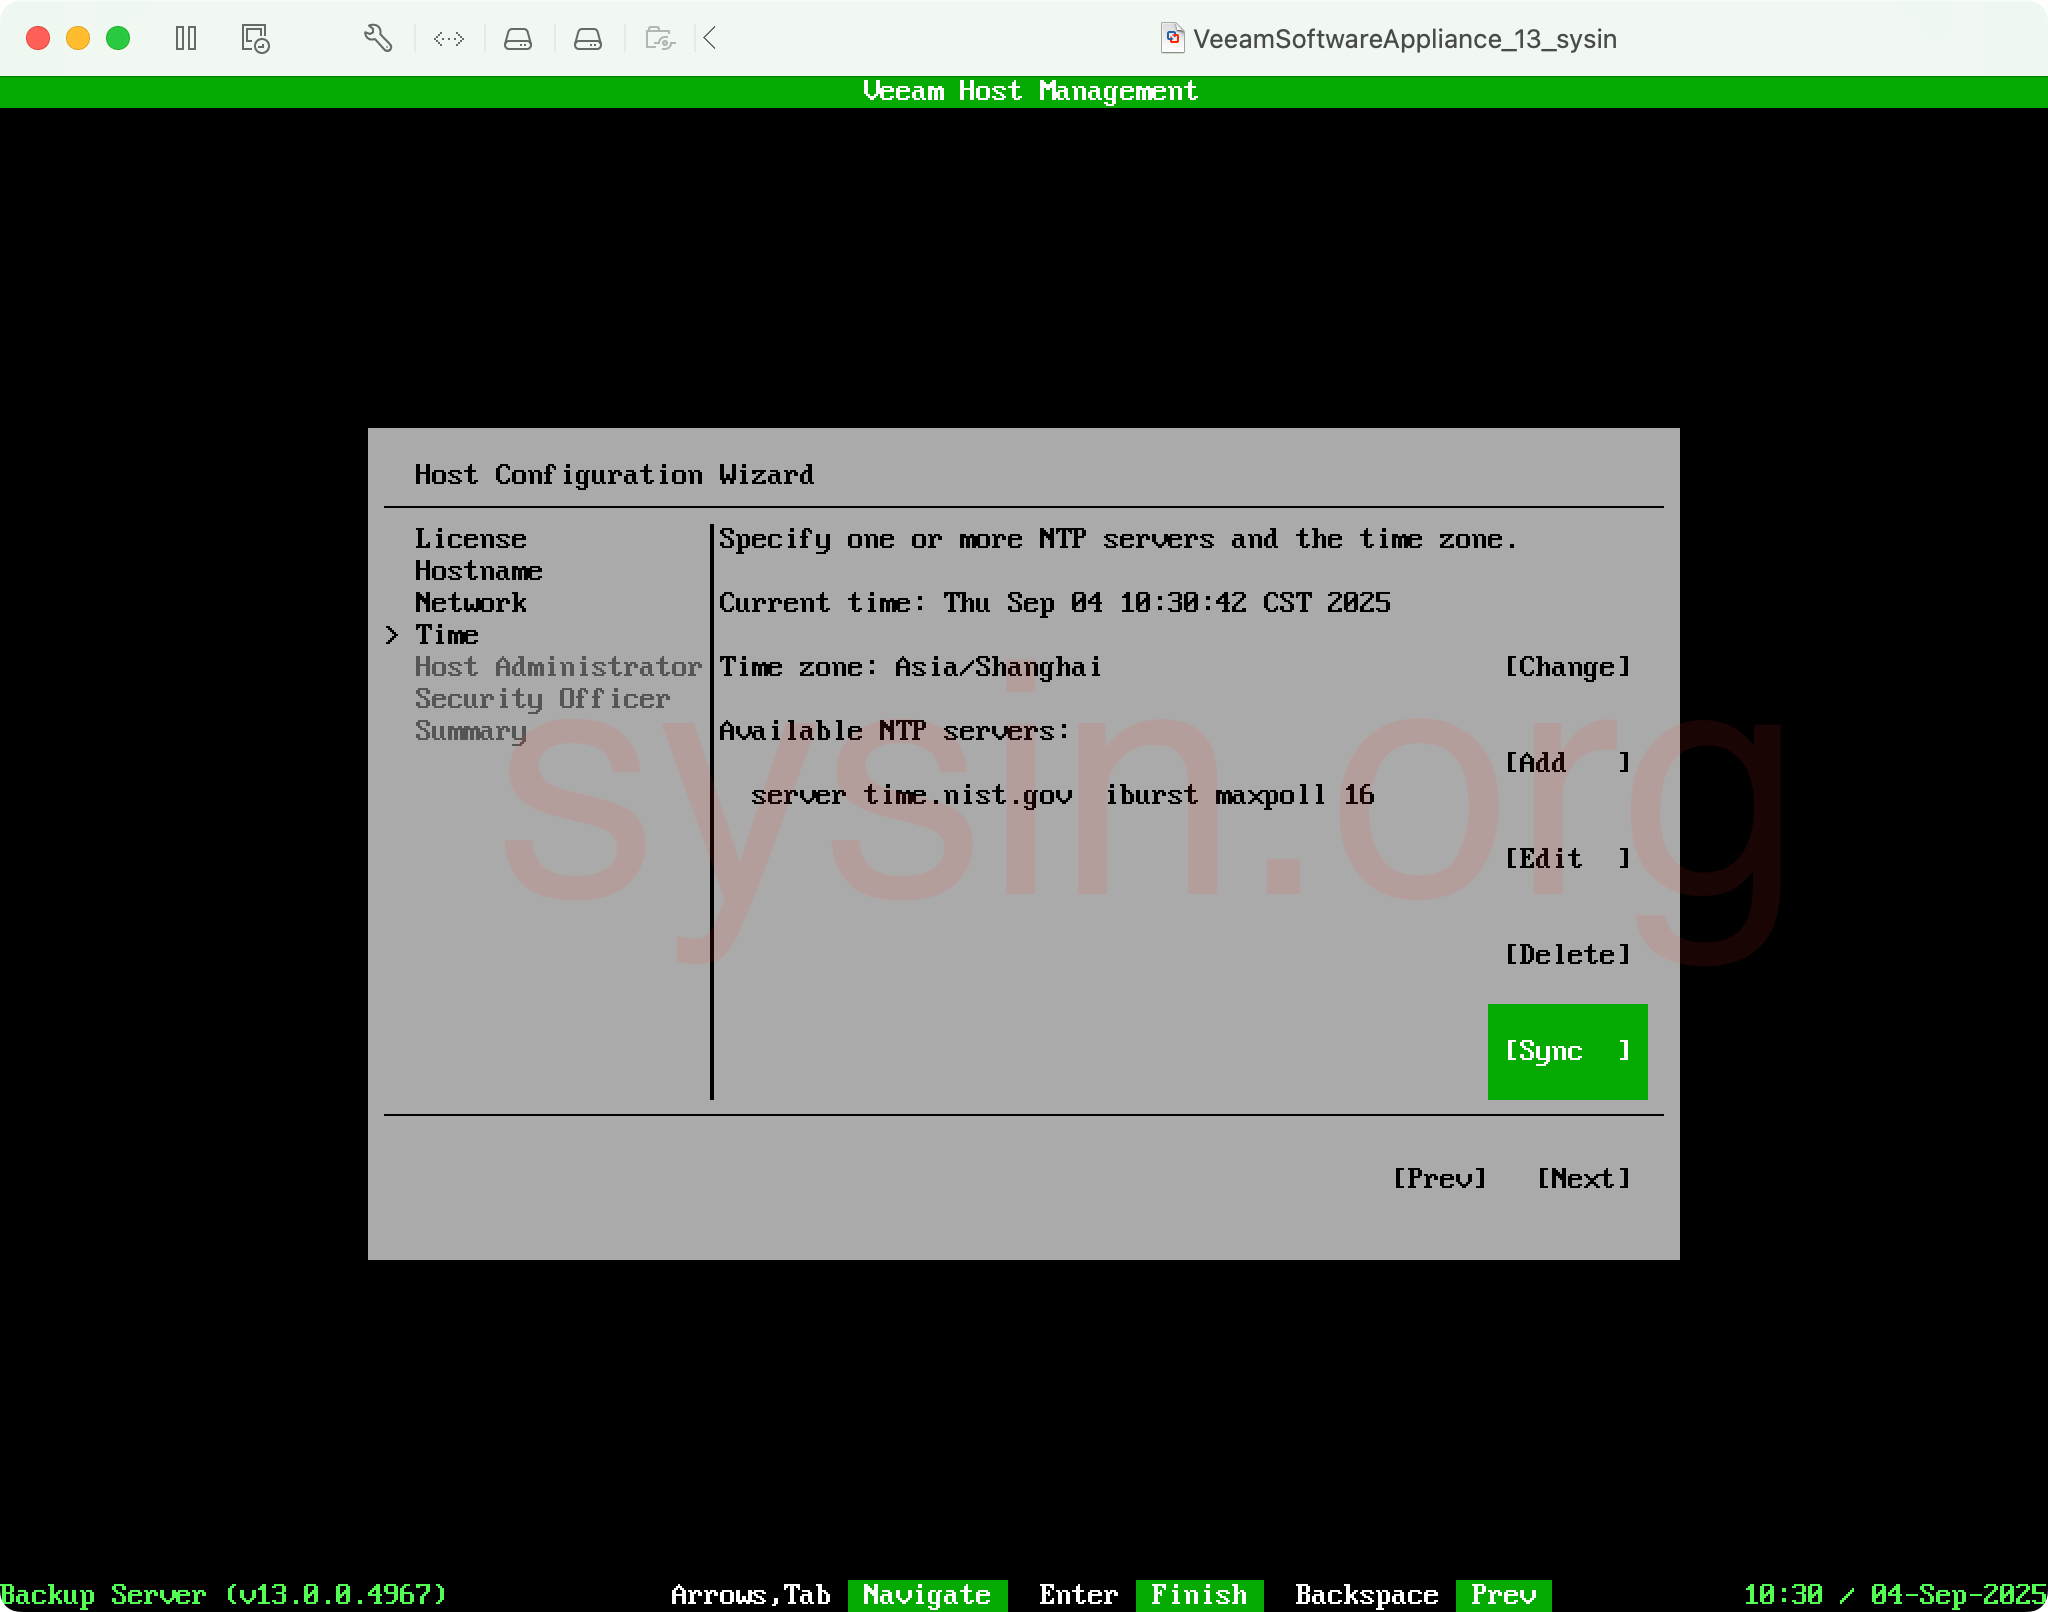
Task: Add a new NTP server
Action: 1567,763
